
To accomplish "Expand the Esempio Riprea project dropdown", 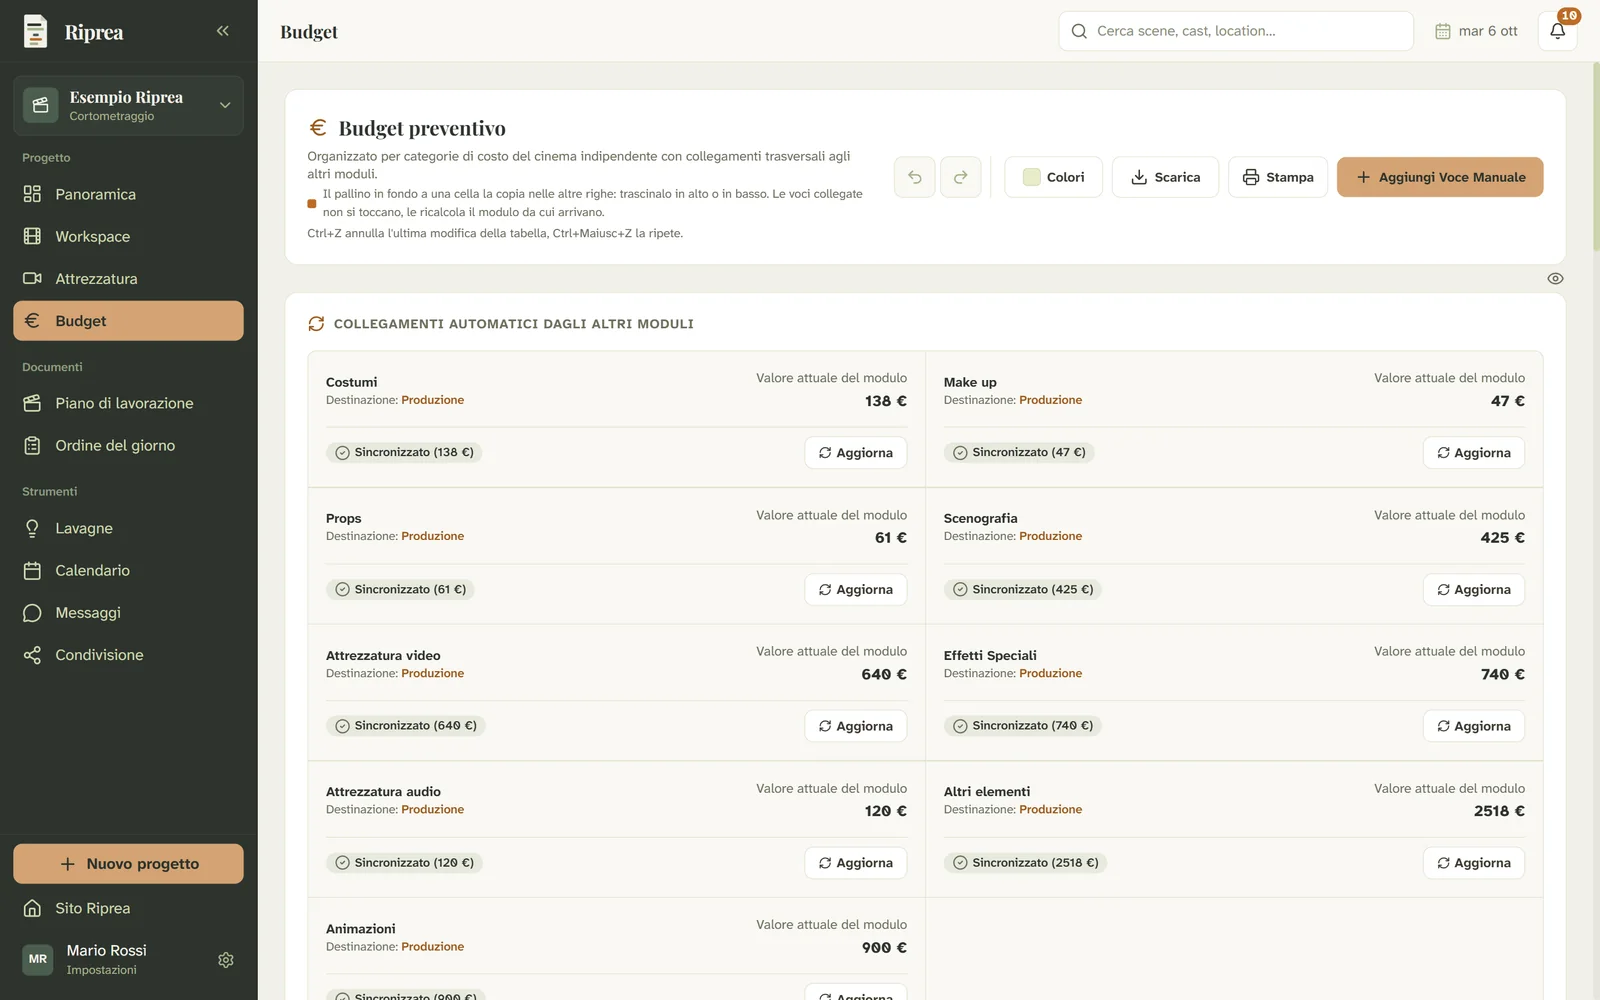I will click(128, 106).
